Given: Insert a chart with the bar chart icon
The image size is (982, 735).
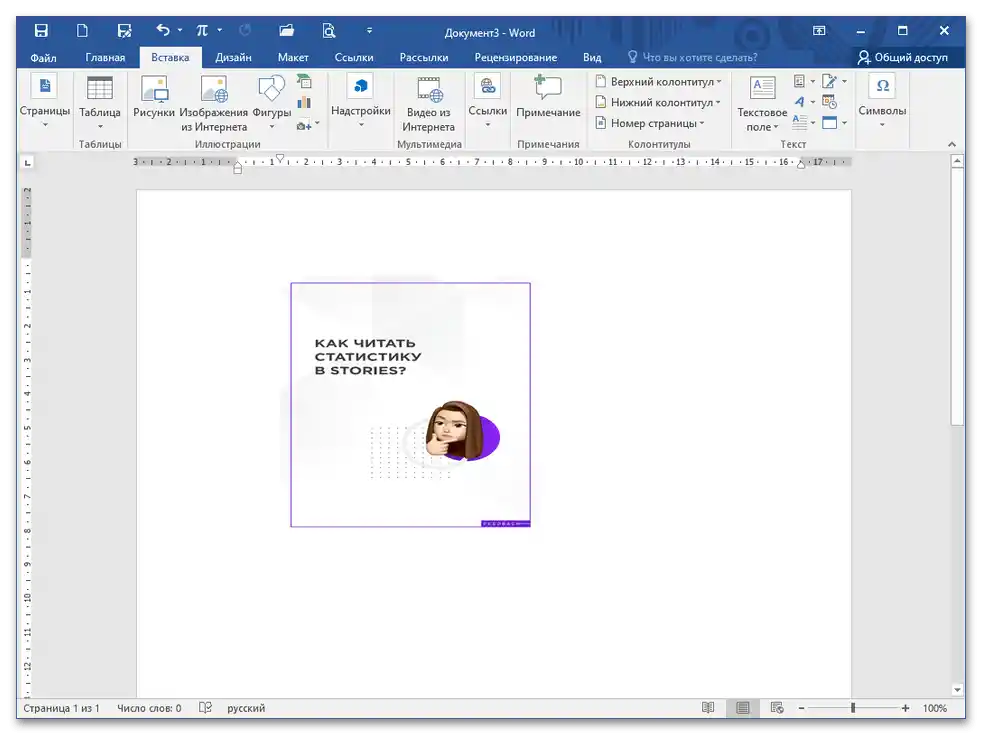Looking at the screenshot, I should point(304,103).
